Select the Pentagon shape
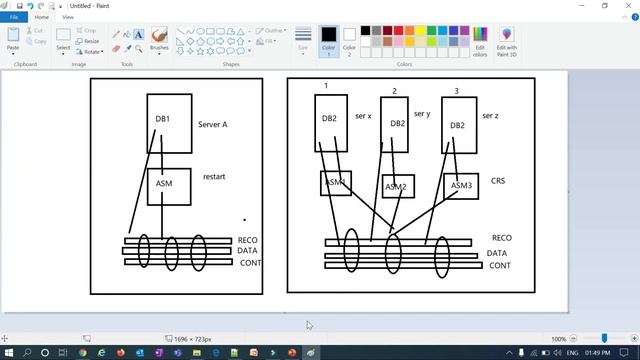The image size is (640, 360). (x=200, y=41)
